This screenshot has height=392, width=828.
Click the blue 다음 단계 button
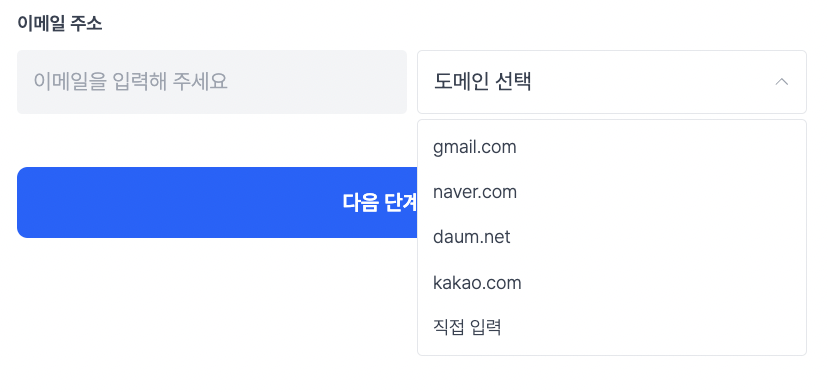pos(217,202)
